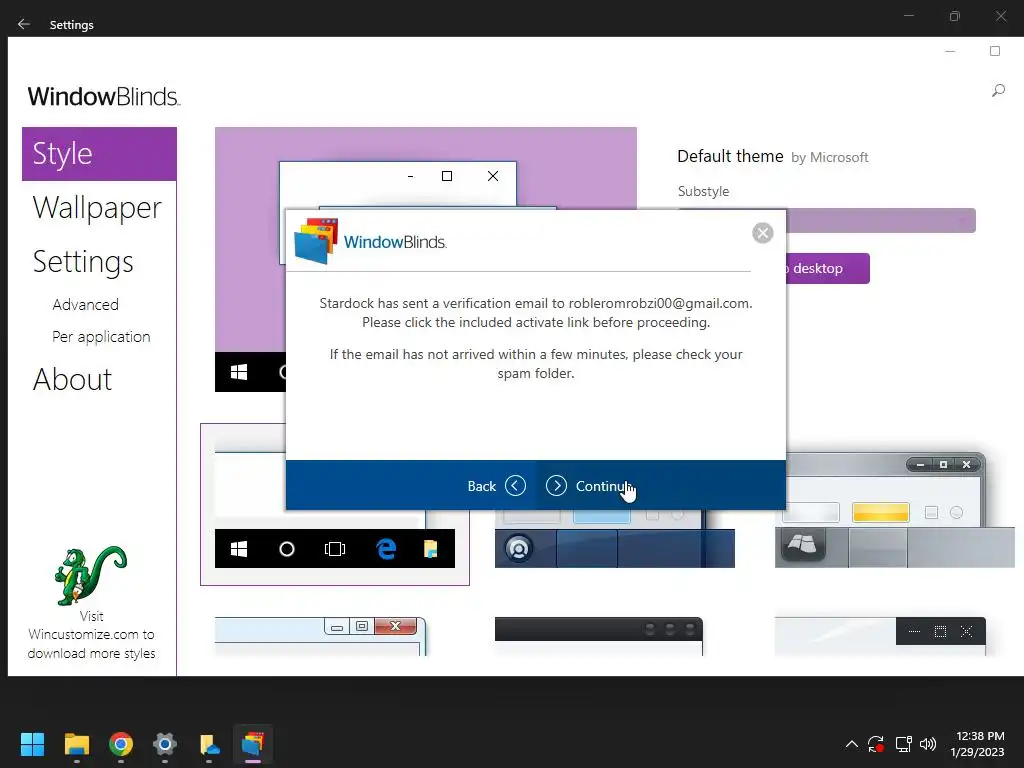
Task: Minimize the inner WindowBlinds window
Action: pyautogui.click(x=950, y=51)
